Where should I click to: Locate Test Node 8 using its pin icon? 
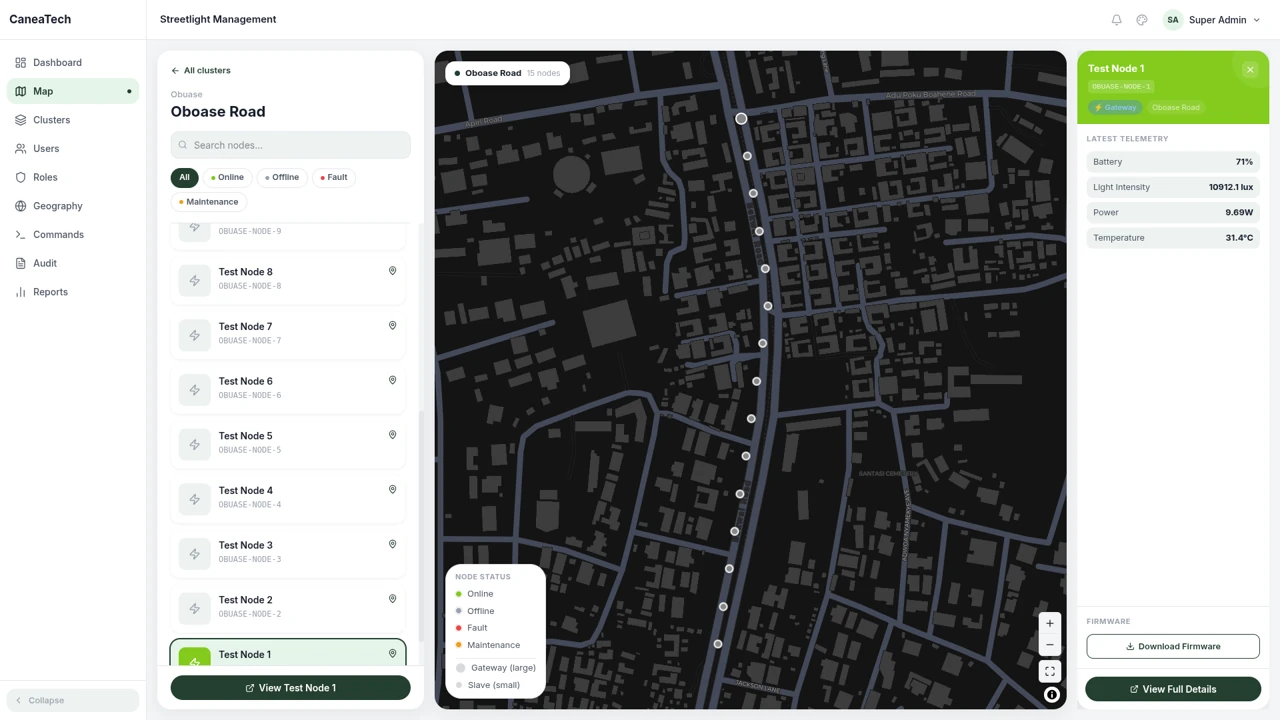click(x=392, y=271)
